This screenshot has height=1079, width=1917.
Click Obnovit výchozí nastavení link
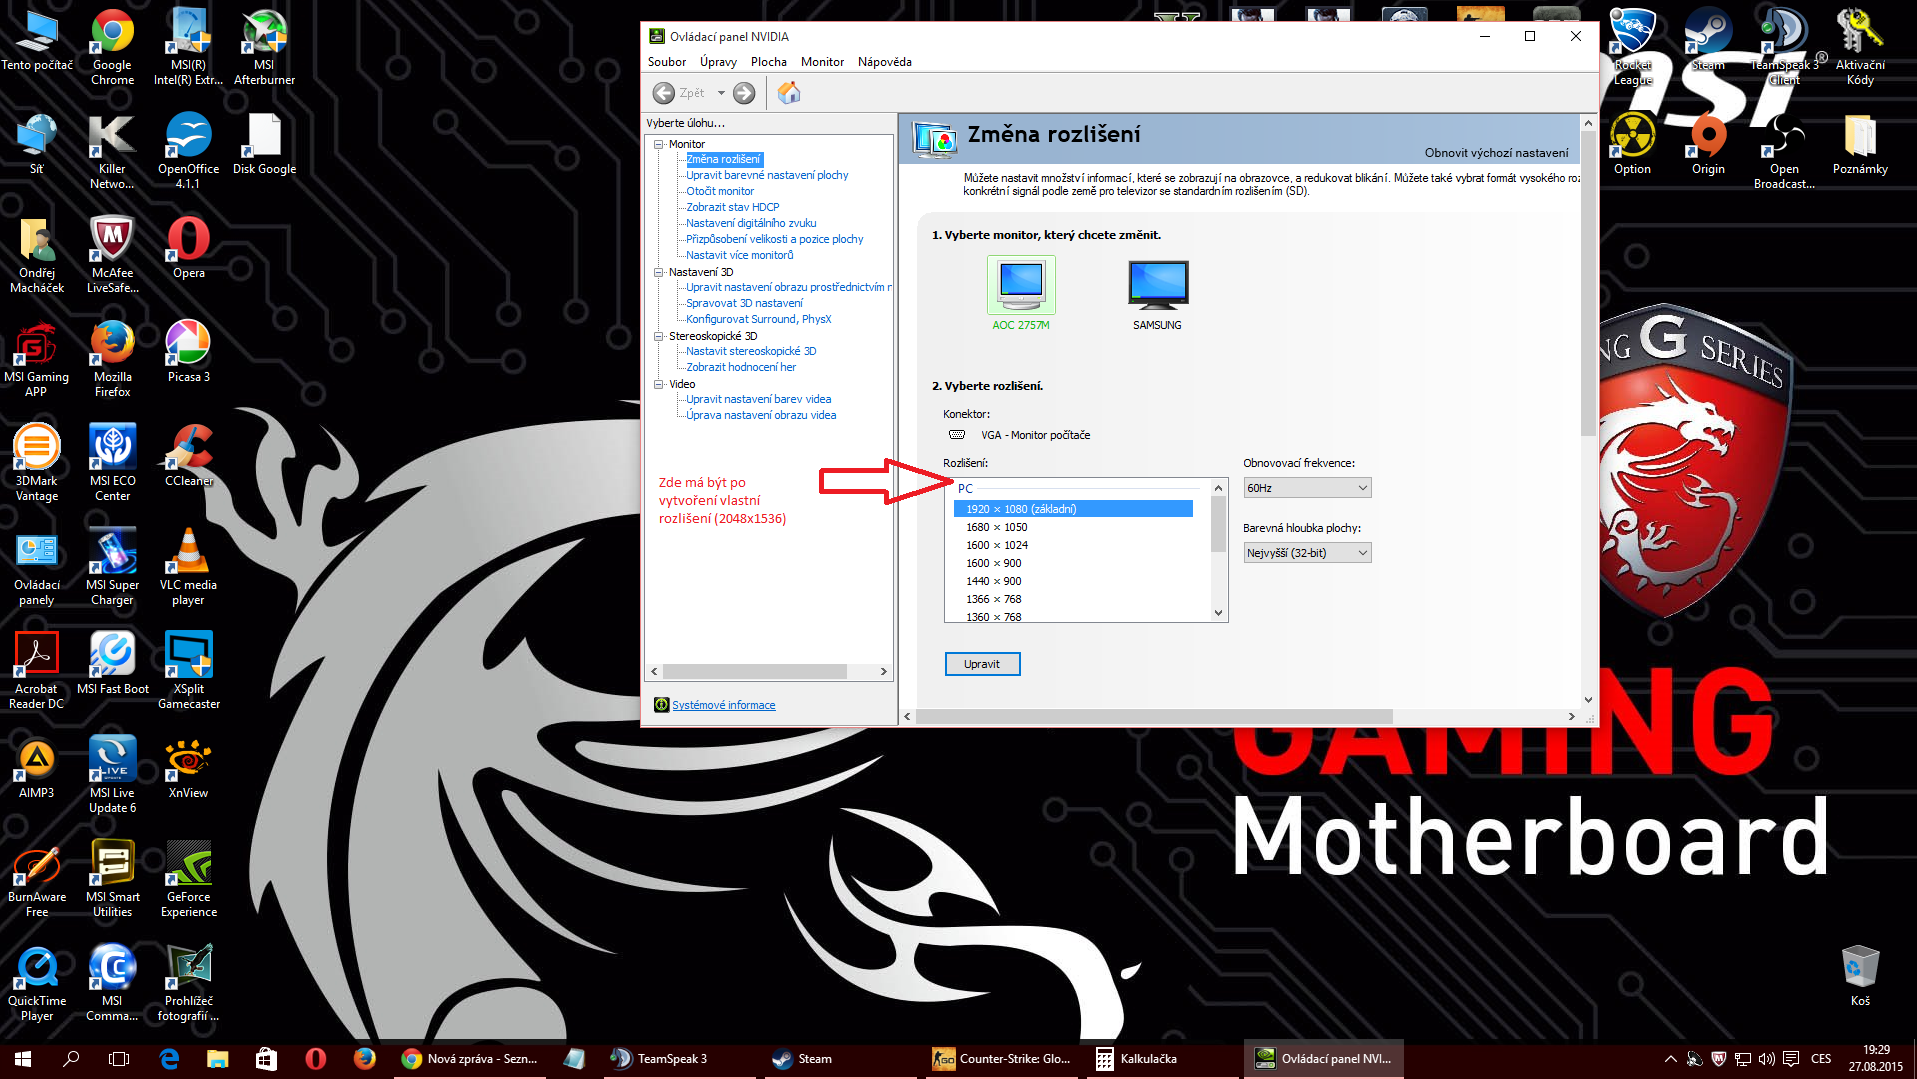1496,153
